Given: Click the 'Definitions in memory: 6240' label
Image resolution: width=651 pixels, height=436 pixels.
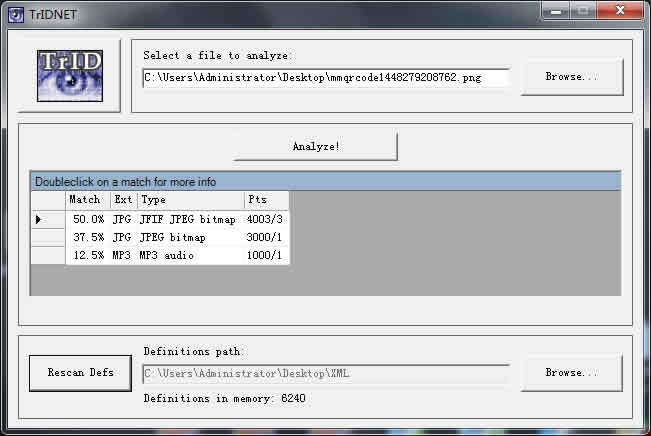Looking at the screenshot, I should pyautogui.click(x=225, y=398).
